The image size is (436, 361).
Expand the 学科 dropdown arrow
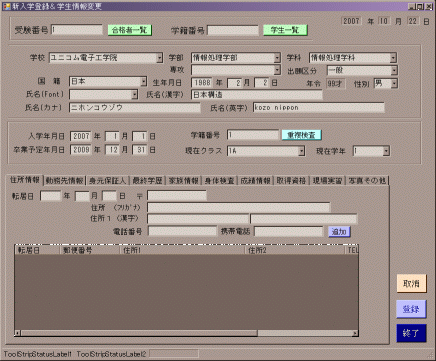(x=393, y=58)
